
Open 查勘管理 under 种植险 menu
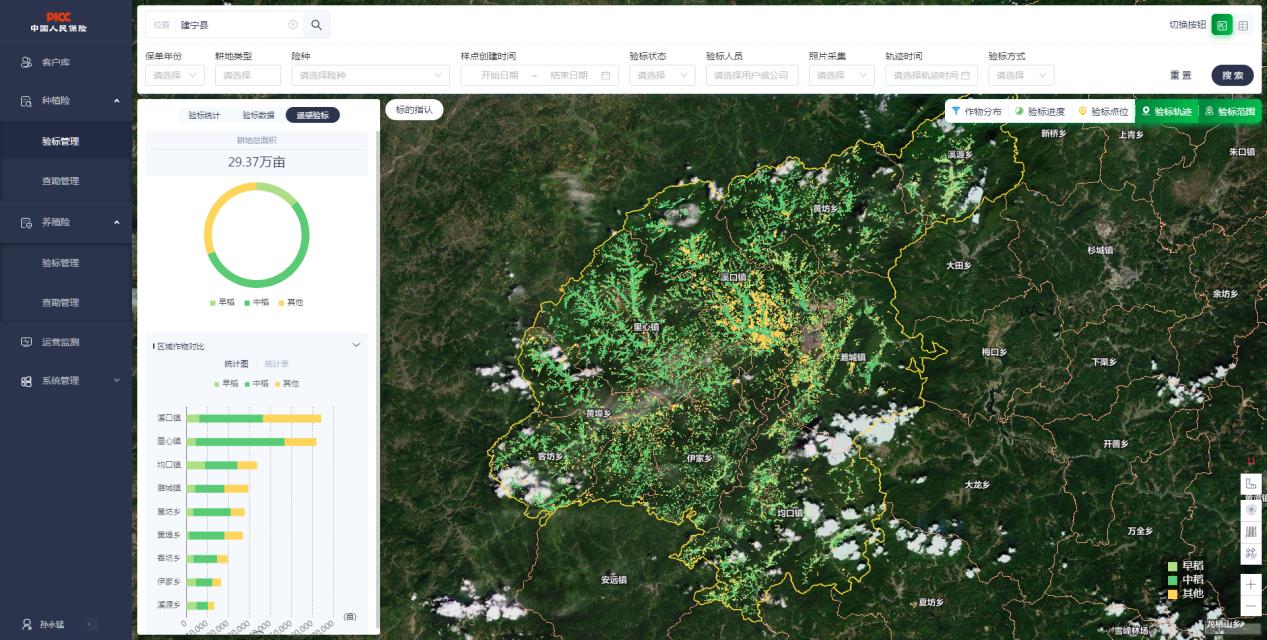[x=60, y=181]
